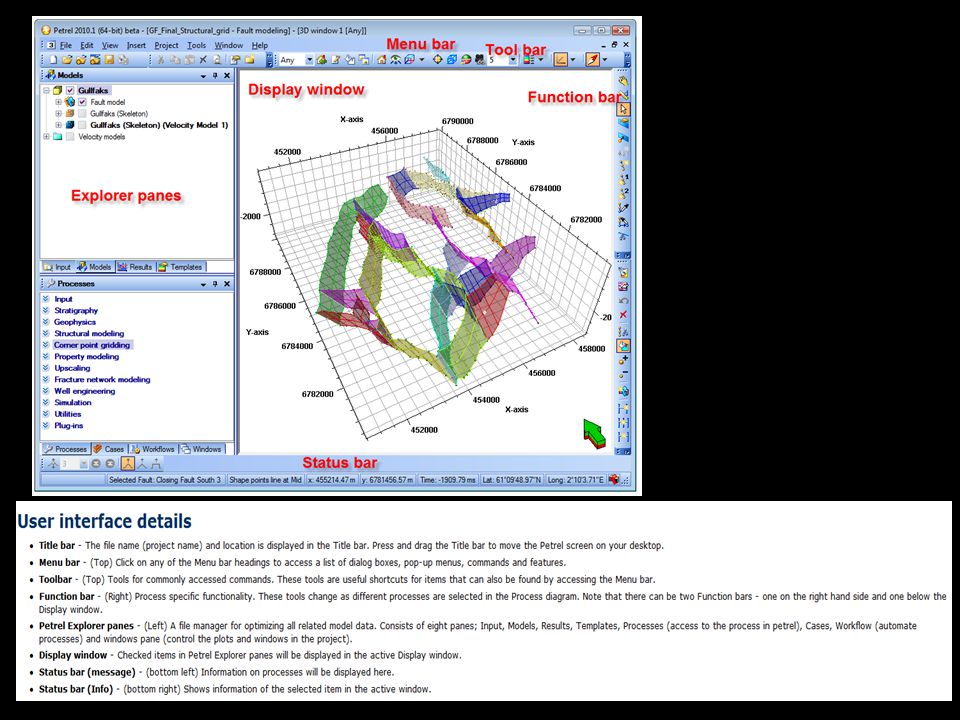960x720 pixels.
Task: Expand the Stratigraphy process group
Action: click(46, 310)
